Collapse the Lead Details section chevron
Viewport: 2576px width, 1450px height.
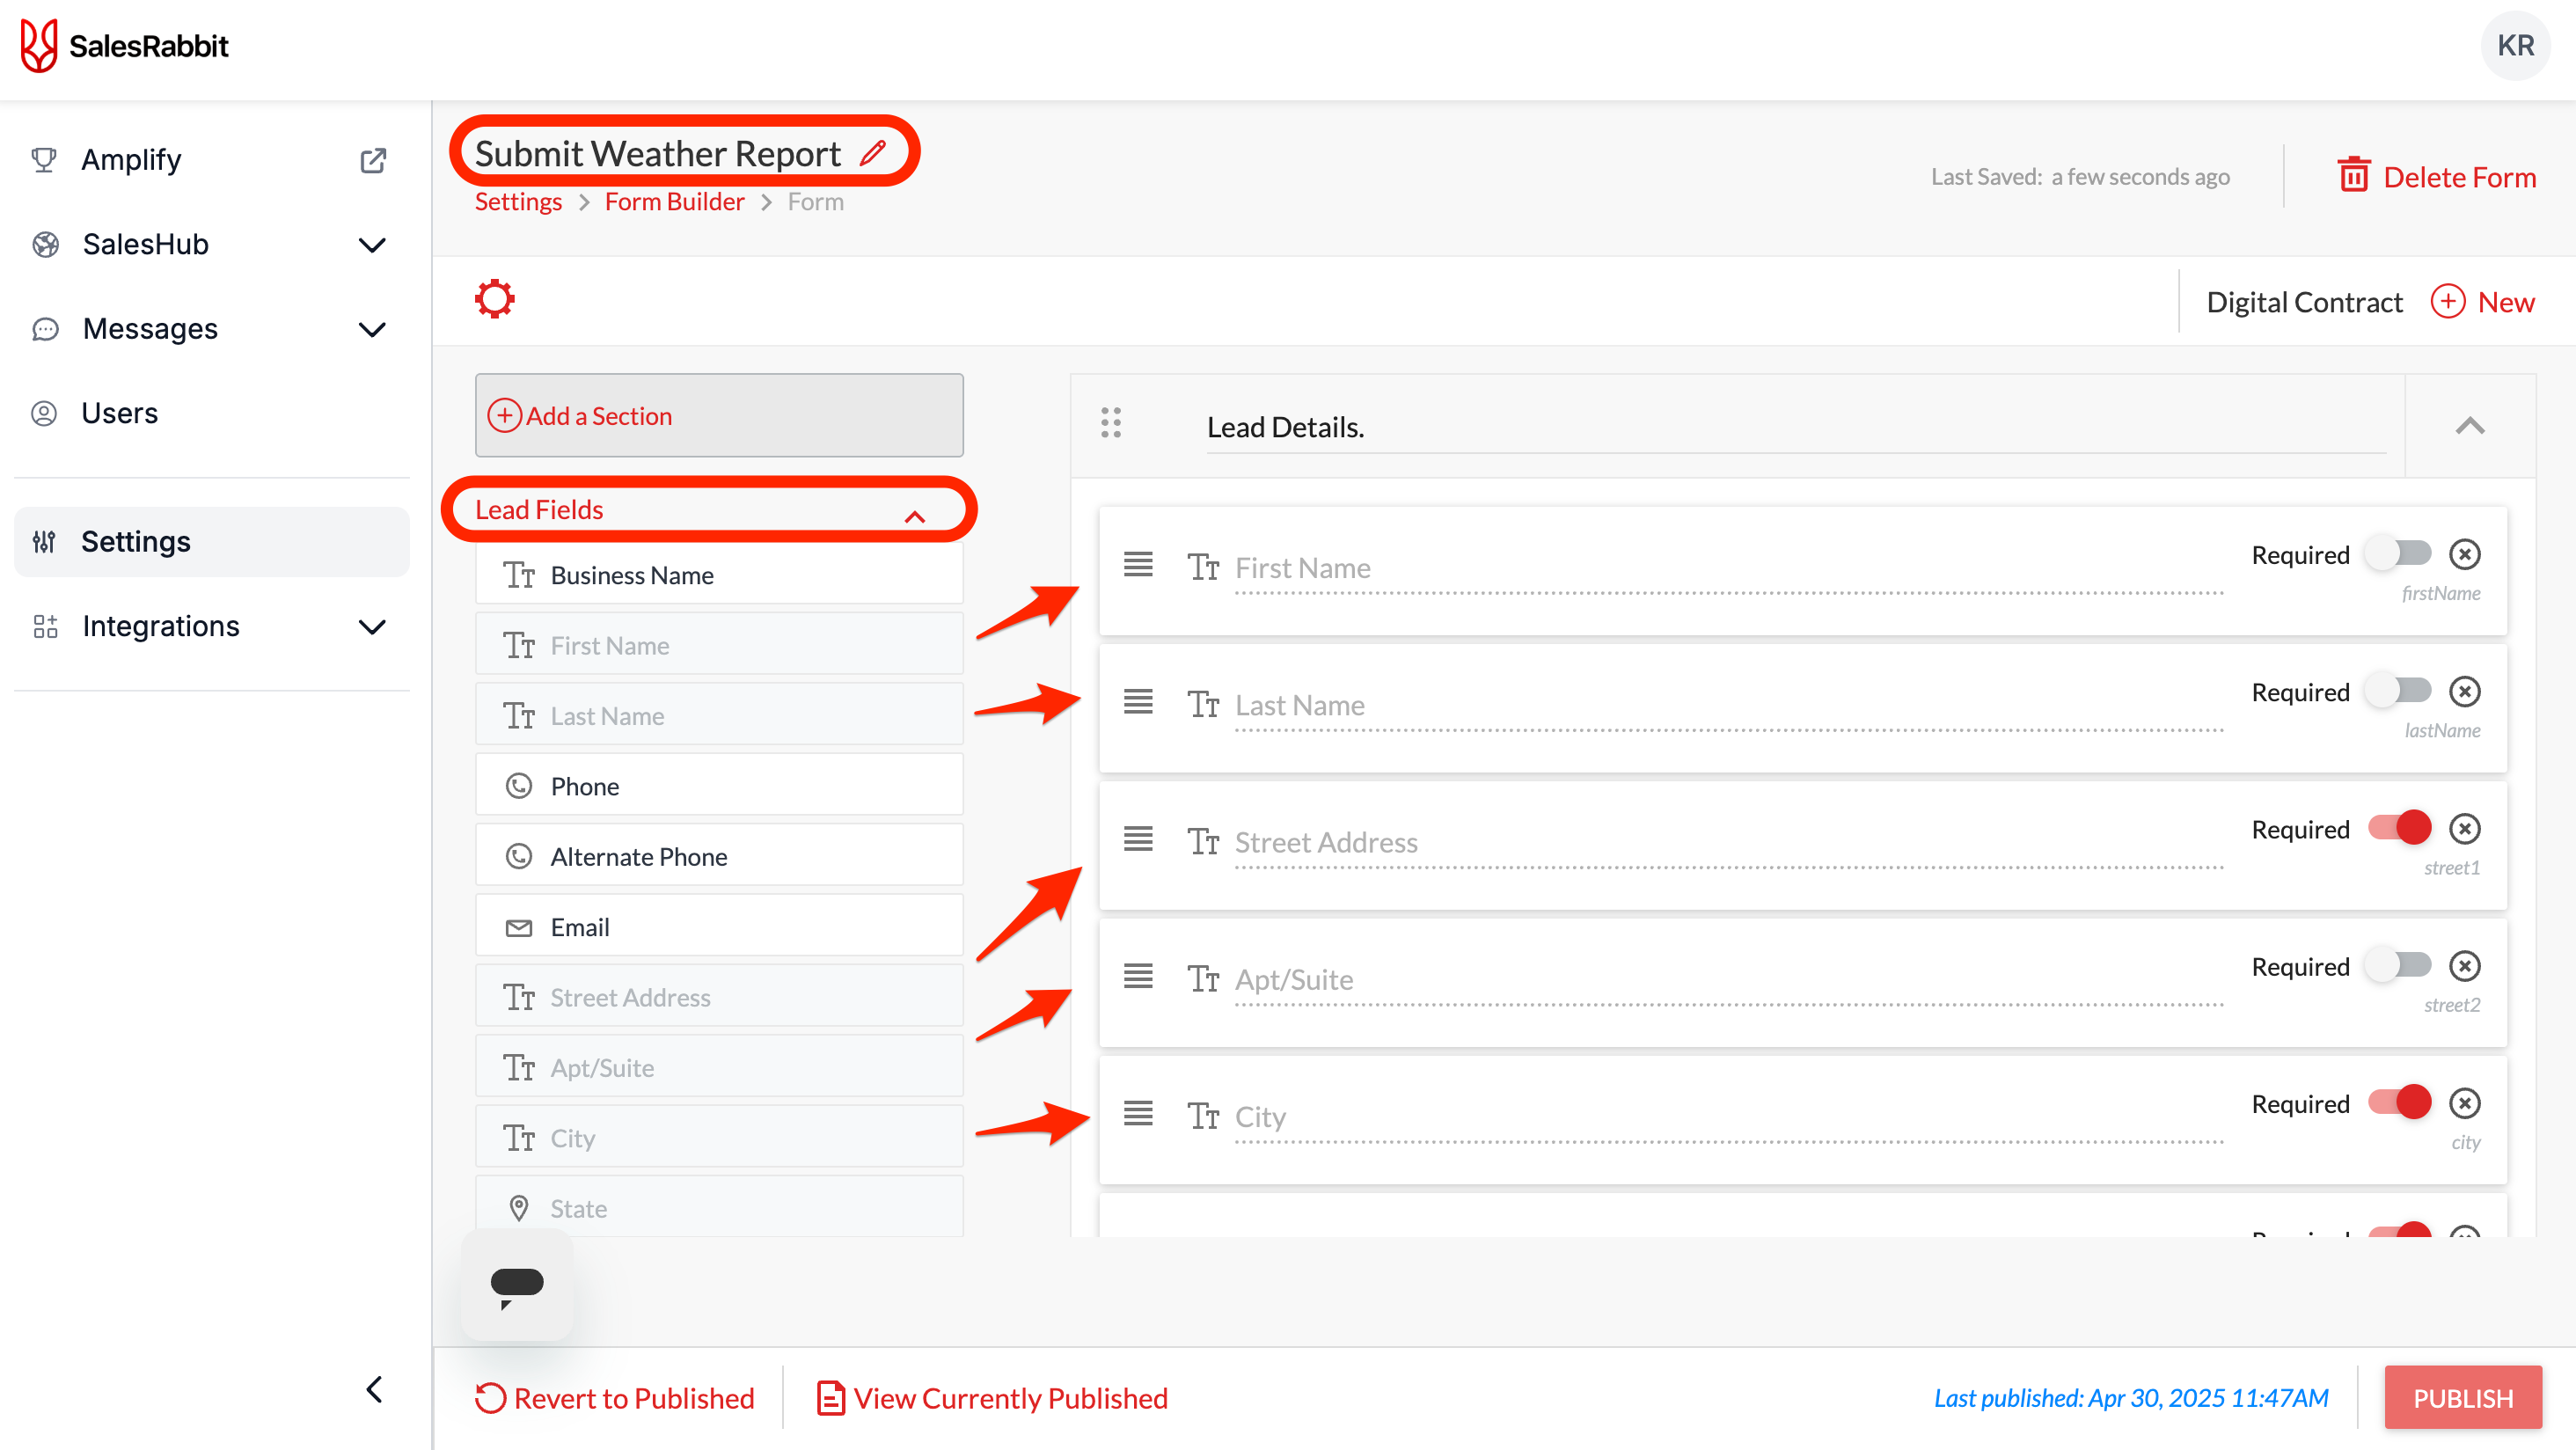(x=2469, y=427)
